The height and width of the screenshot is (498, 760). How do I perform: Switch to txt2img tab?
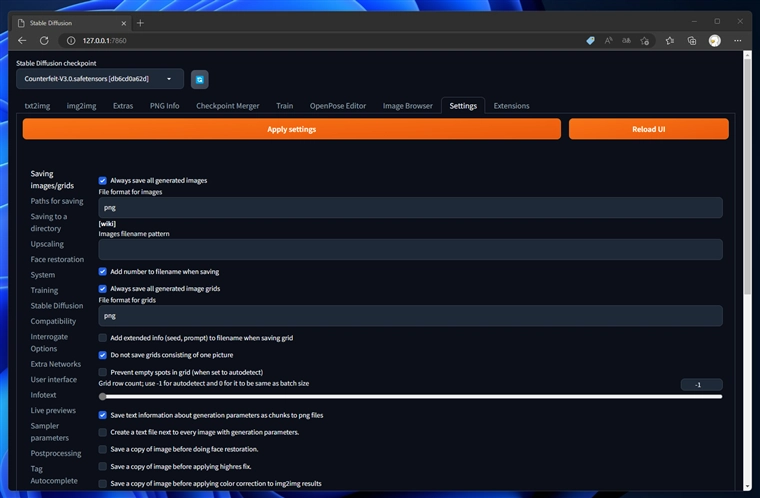37,106
